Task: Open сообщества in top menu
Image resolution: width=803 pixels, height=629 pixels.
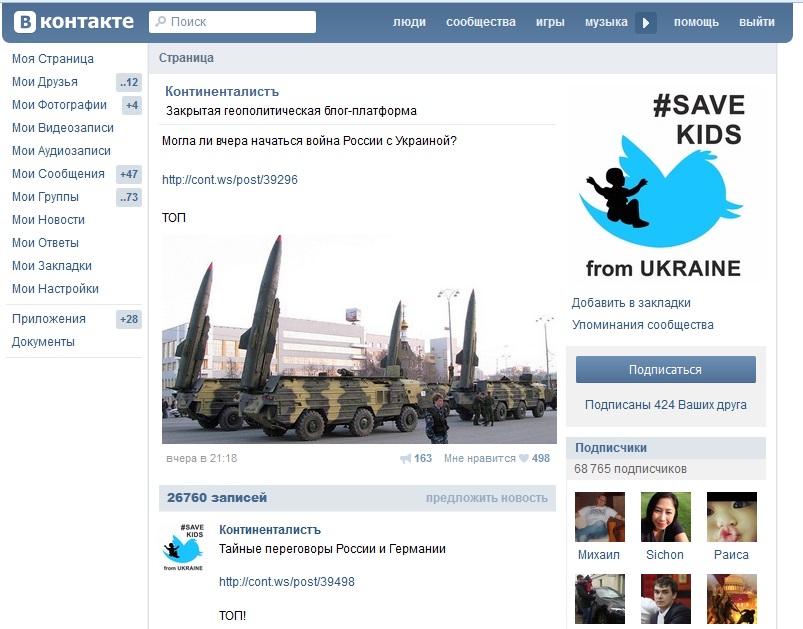Action: 480,22
